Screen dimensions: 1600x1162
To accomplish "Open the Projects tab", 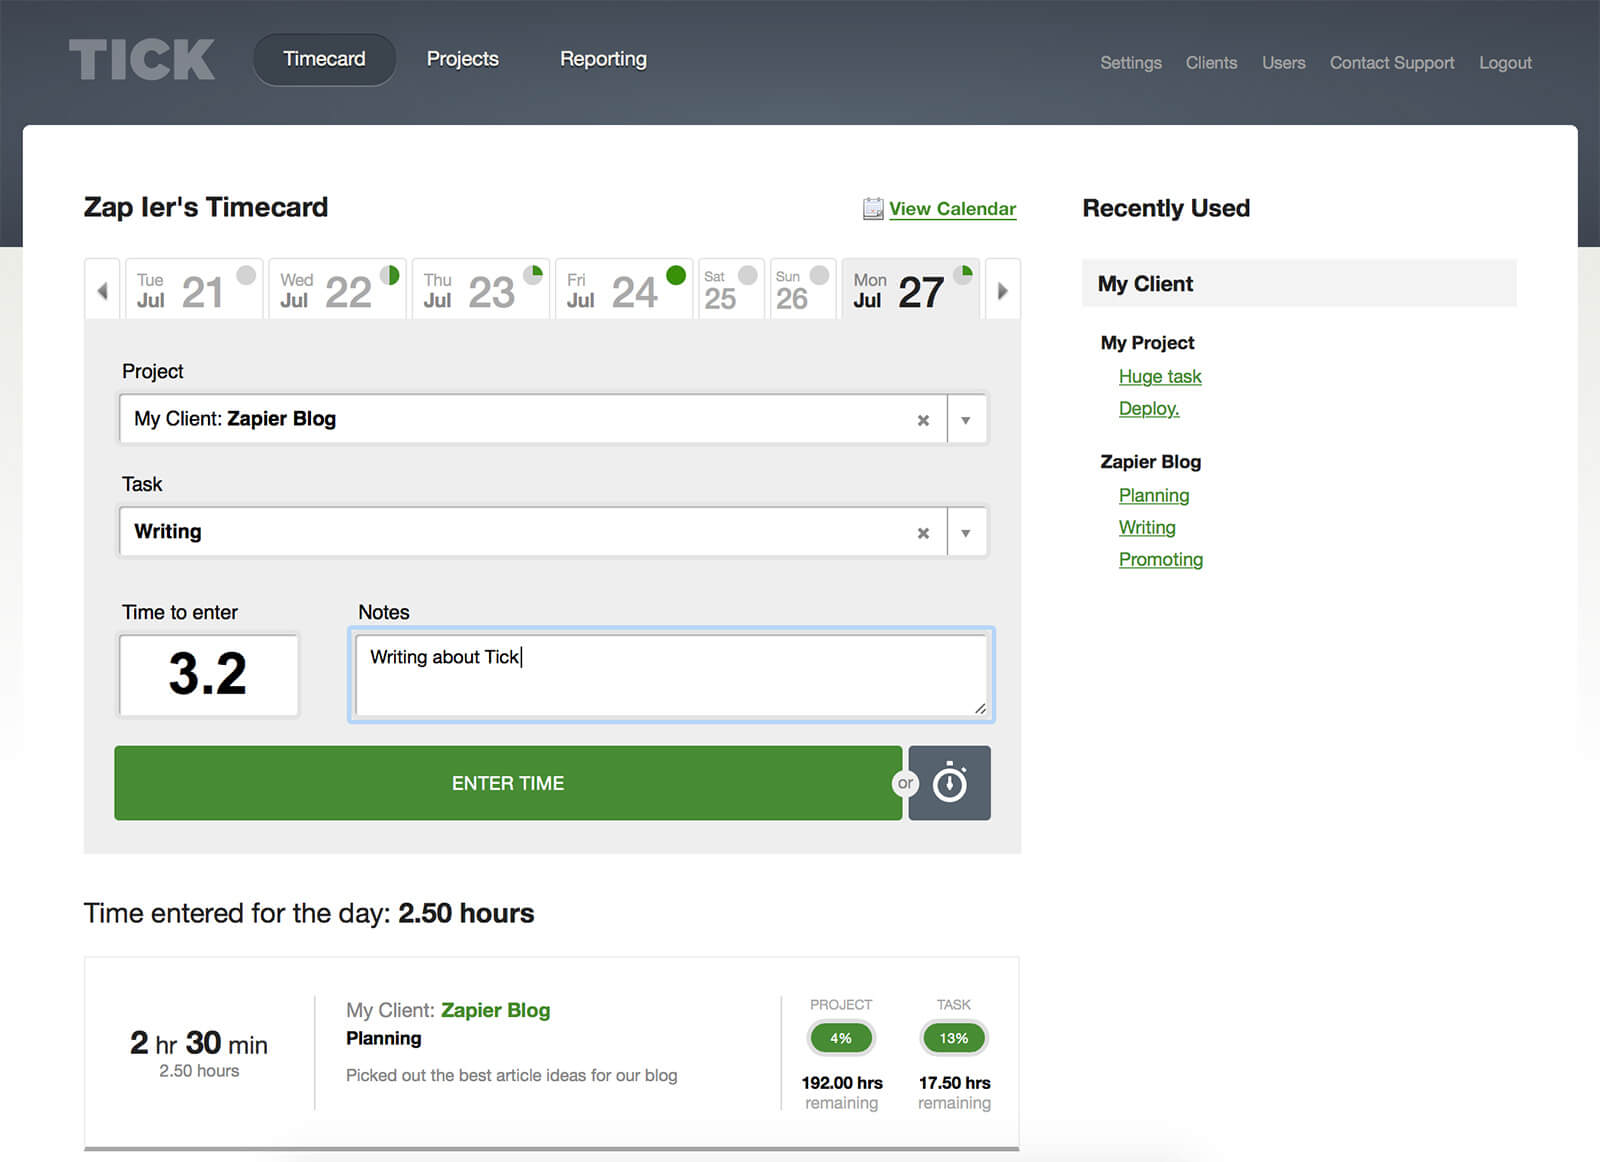I will point(462,59).
